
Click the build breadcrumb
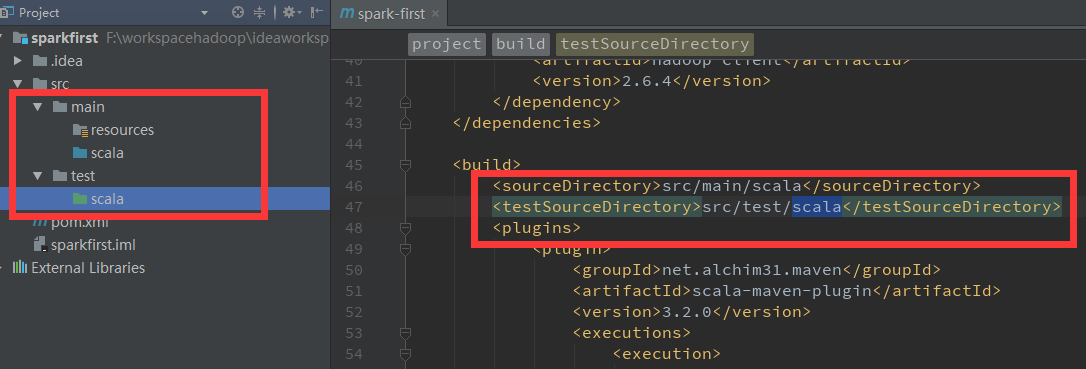click(x=521, y=44)
